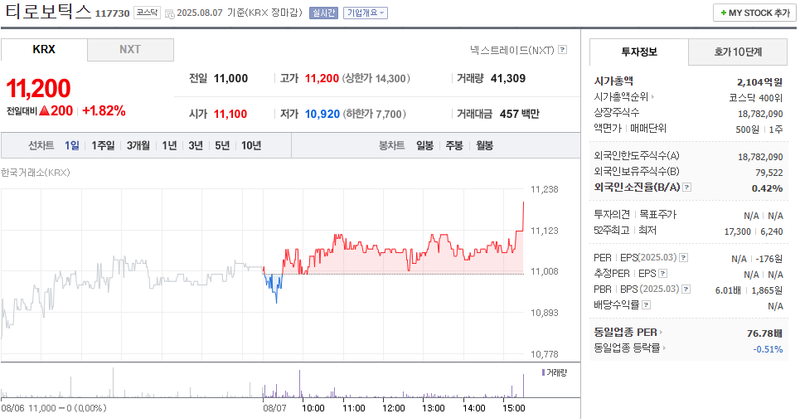Click the 08/07 date label on the chart axis
This screenshot has height=419, width=800.
point(274,408)
